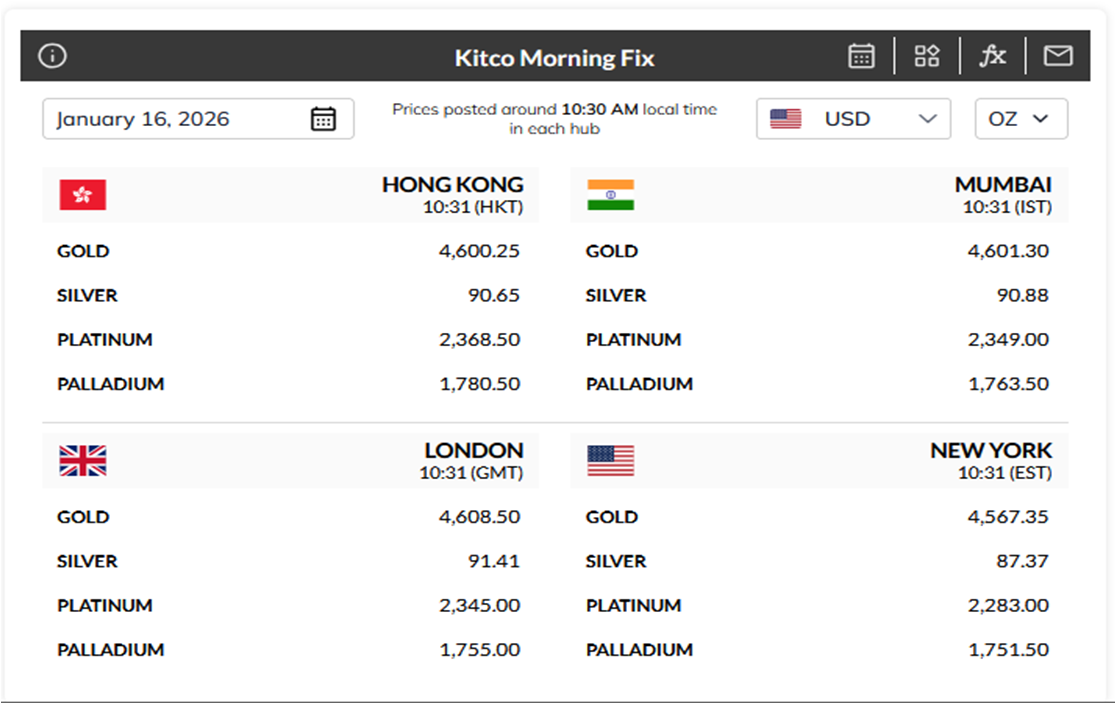Open the calendar tool in the header
The height and width of the screenshot is (704, 1116).
pyautogui.click(x=861, y=55)
